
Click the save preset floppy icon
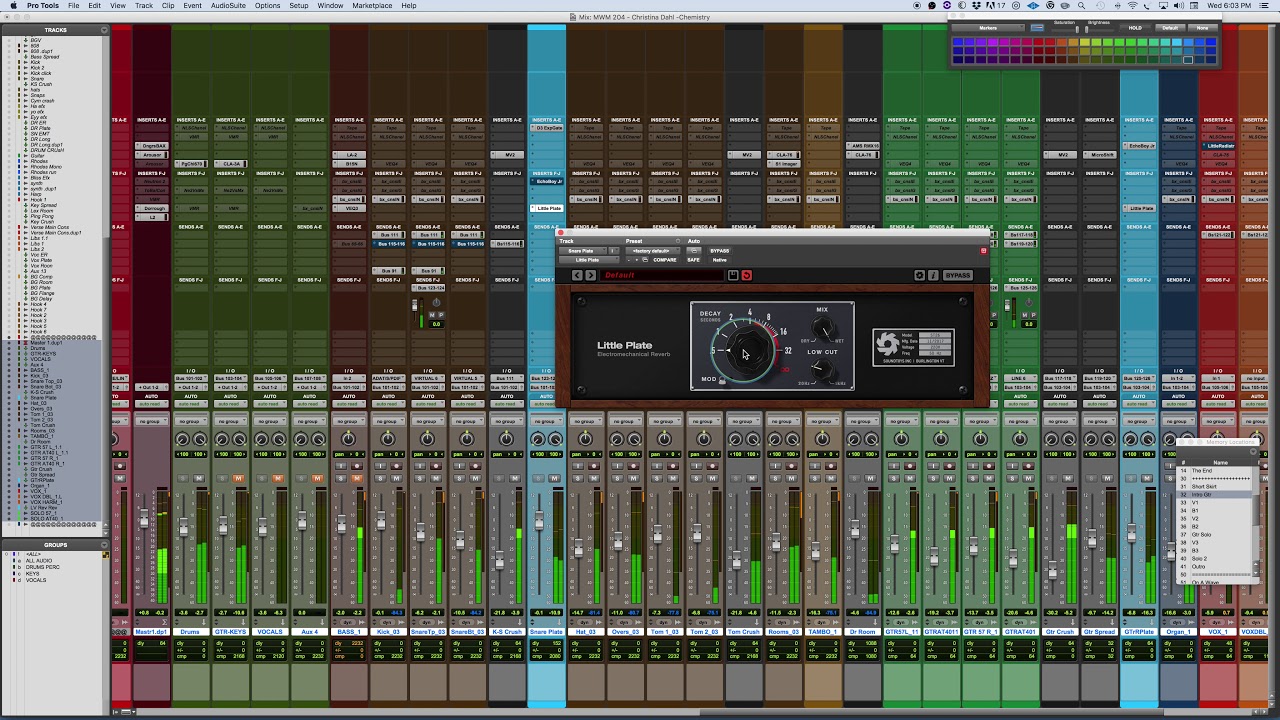pyautogui.click(x=733, y=275)
